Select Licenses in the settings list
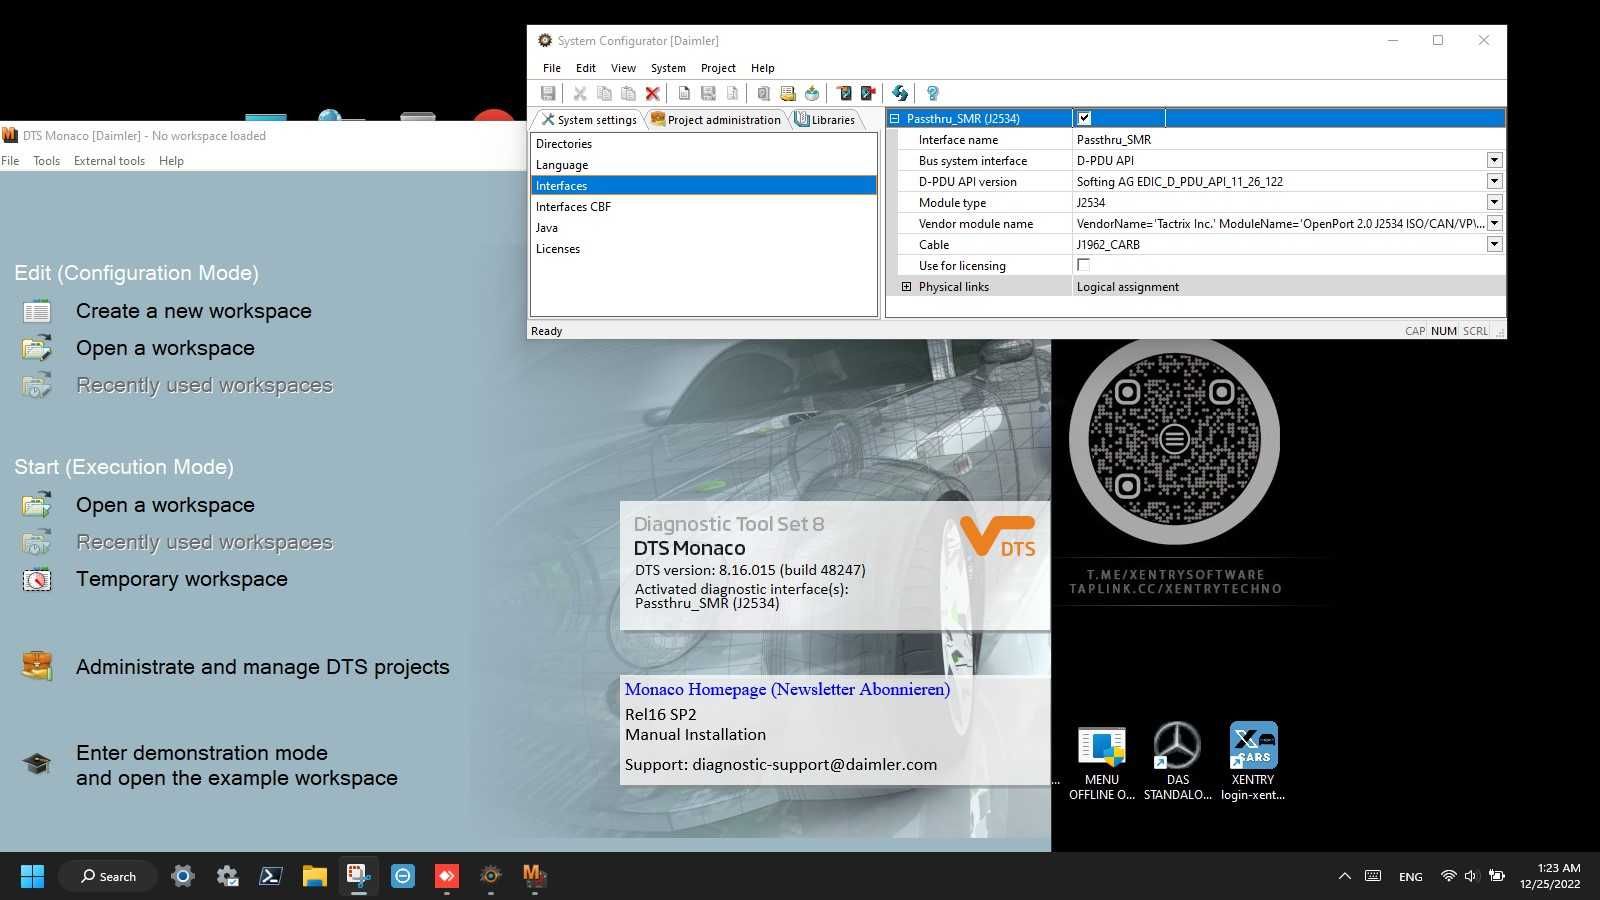This screenshot has width=1600, height=900. (704, 249)
